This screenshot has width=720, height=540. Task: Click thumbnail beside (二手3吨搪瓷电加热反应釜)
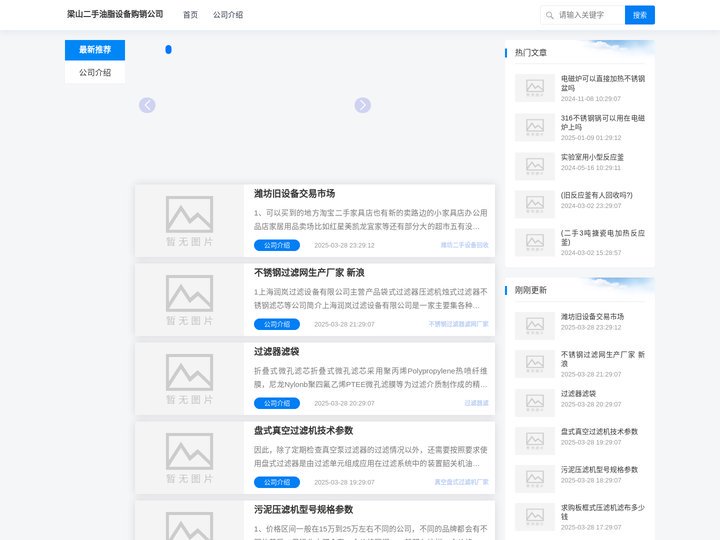(x=534, y=242)
